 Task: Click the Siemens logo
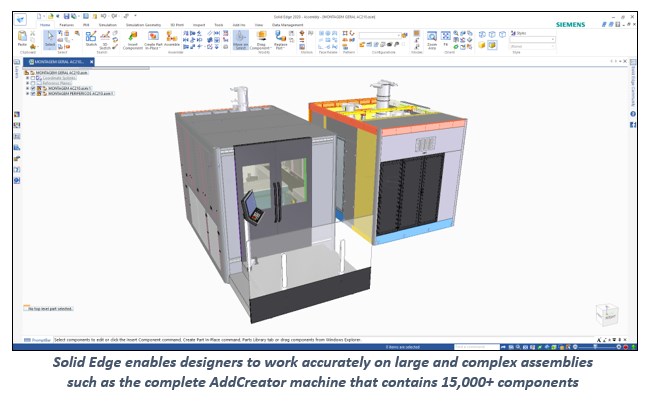570,25
